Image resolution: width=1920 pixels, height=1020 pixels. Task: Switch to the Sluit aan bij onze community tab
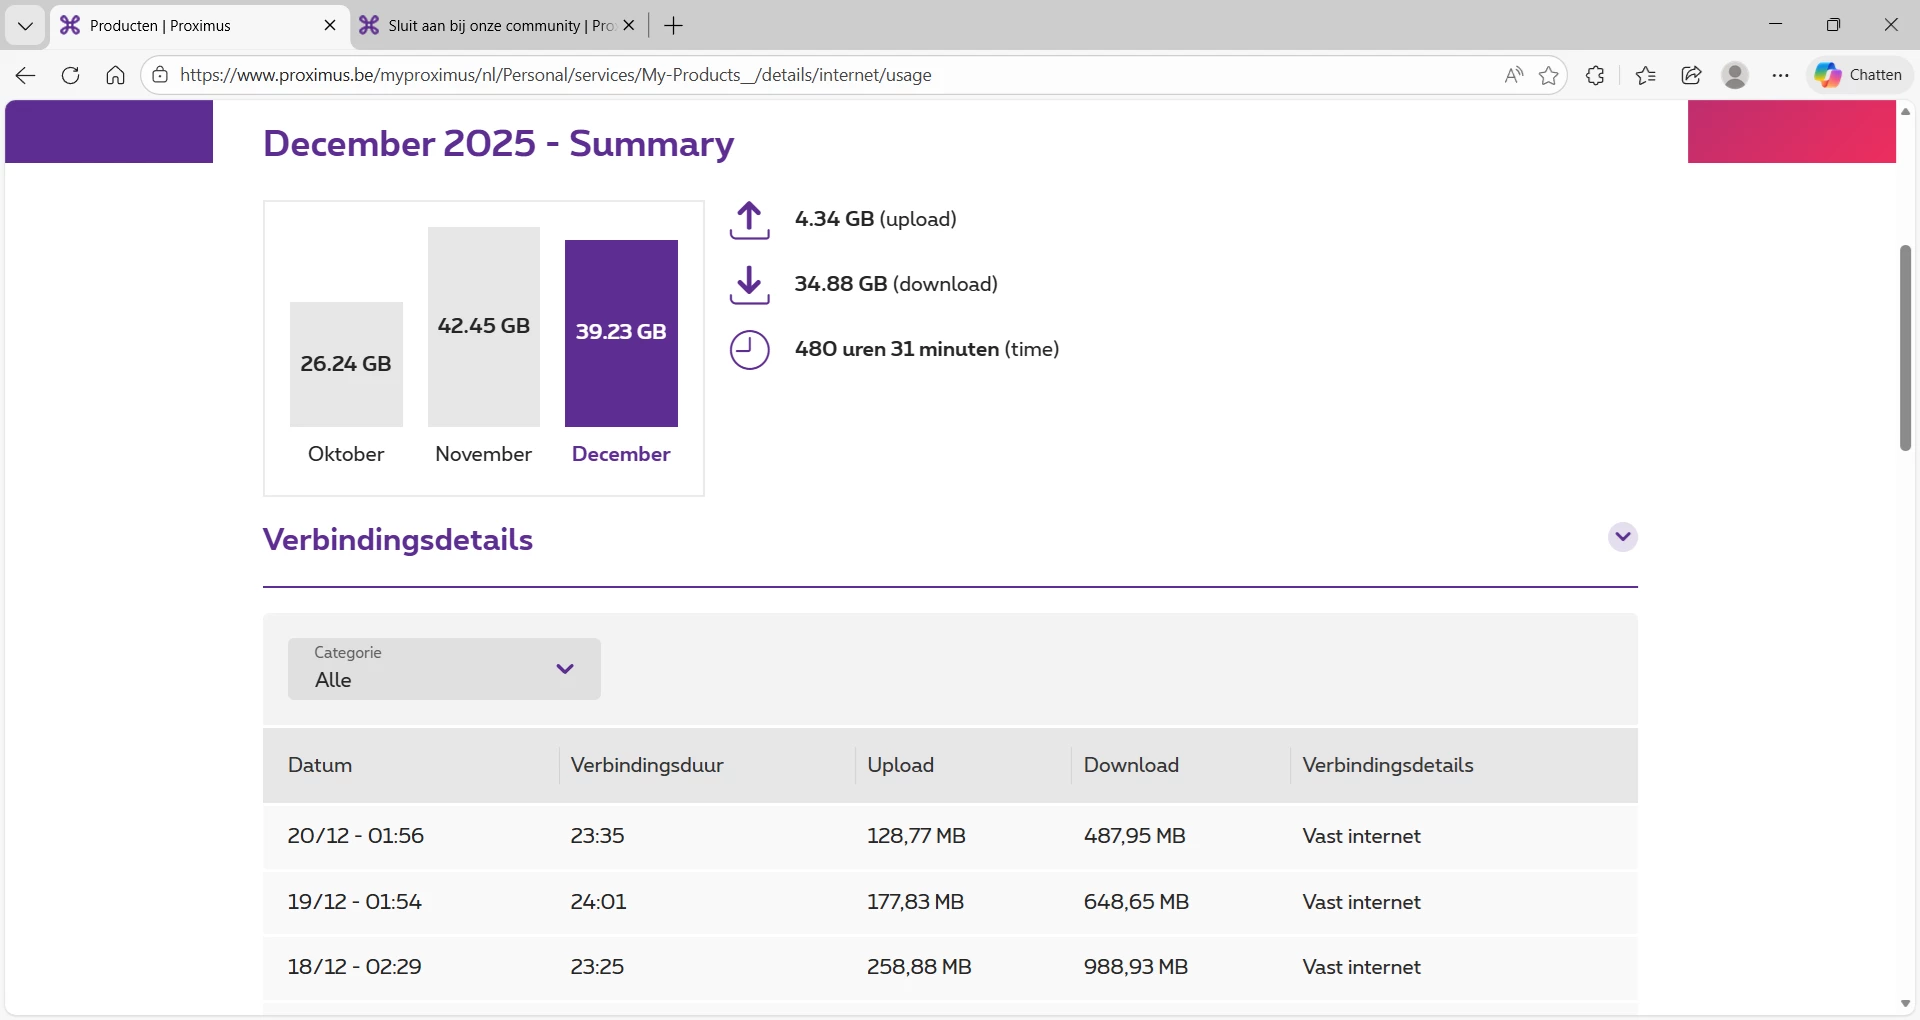490,26
